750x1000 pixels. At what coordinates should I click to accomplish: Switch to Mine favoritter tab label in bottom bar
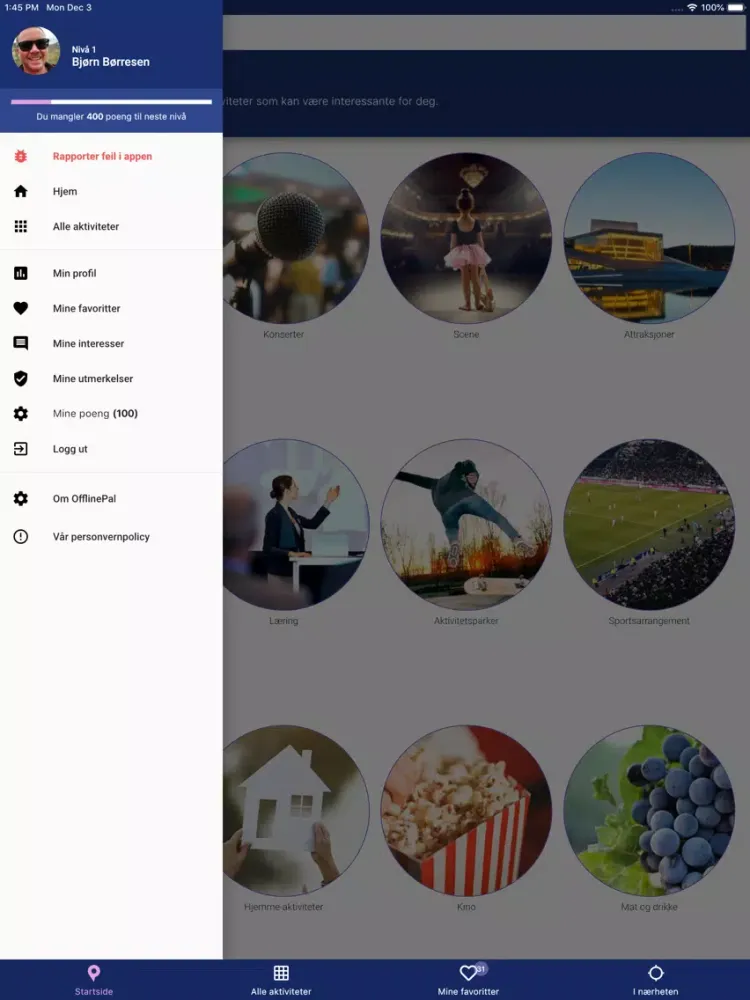[x=468, y=992]
